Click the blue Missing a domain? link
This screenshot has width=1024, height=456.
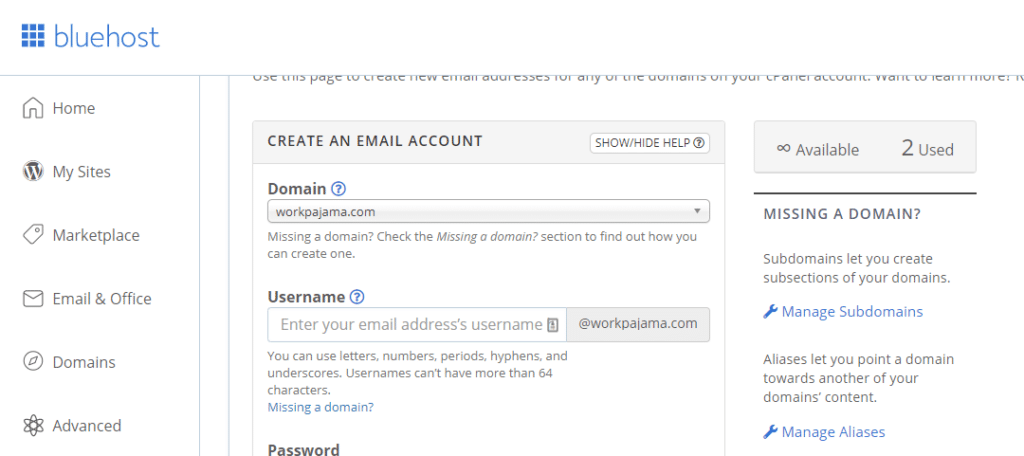(321, 407)
